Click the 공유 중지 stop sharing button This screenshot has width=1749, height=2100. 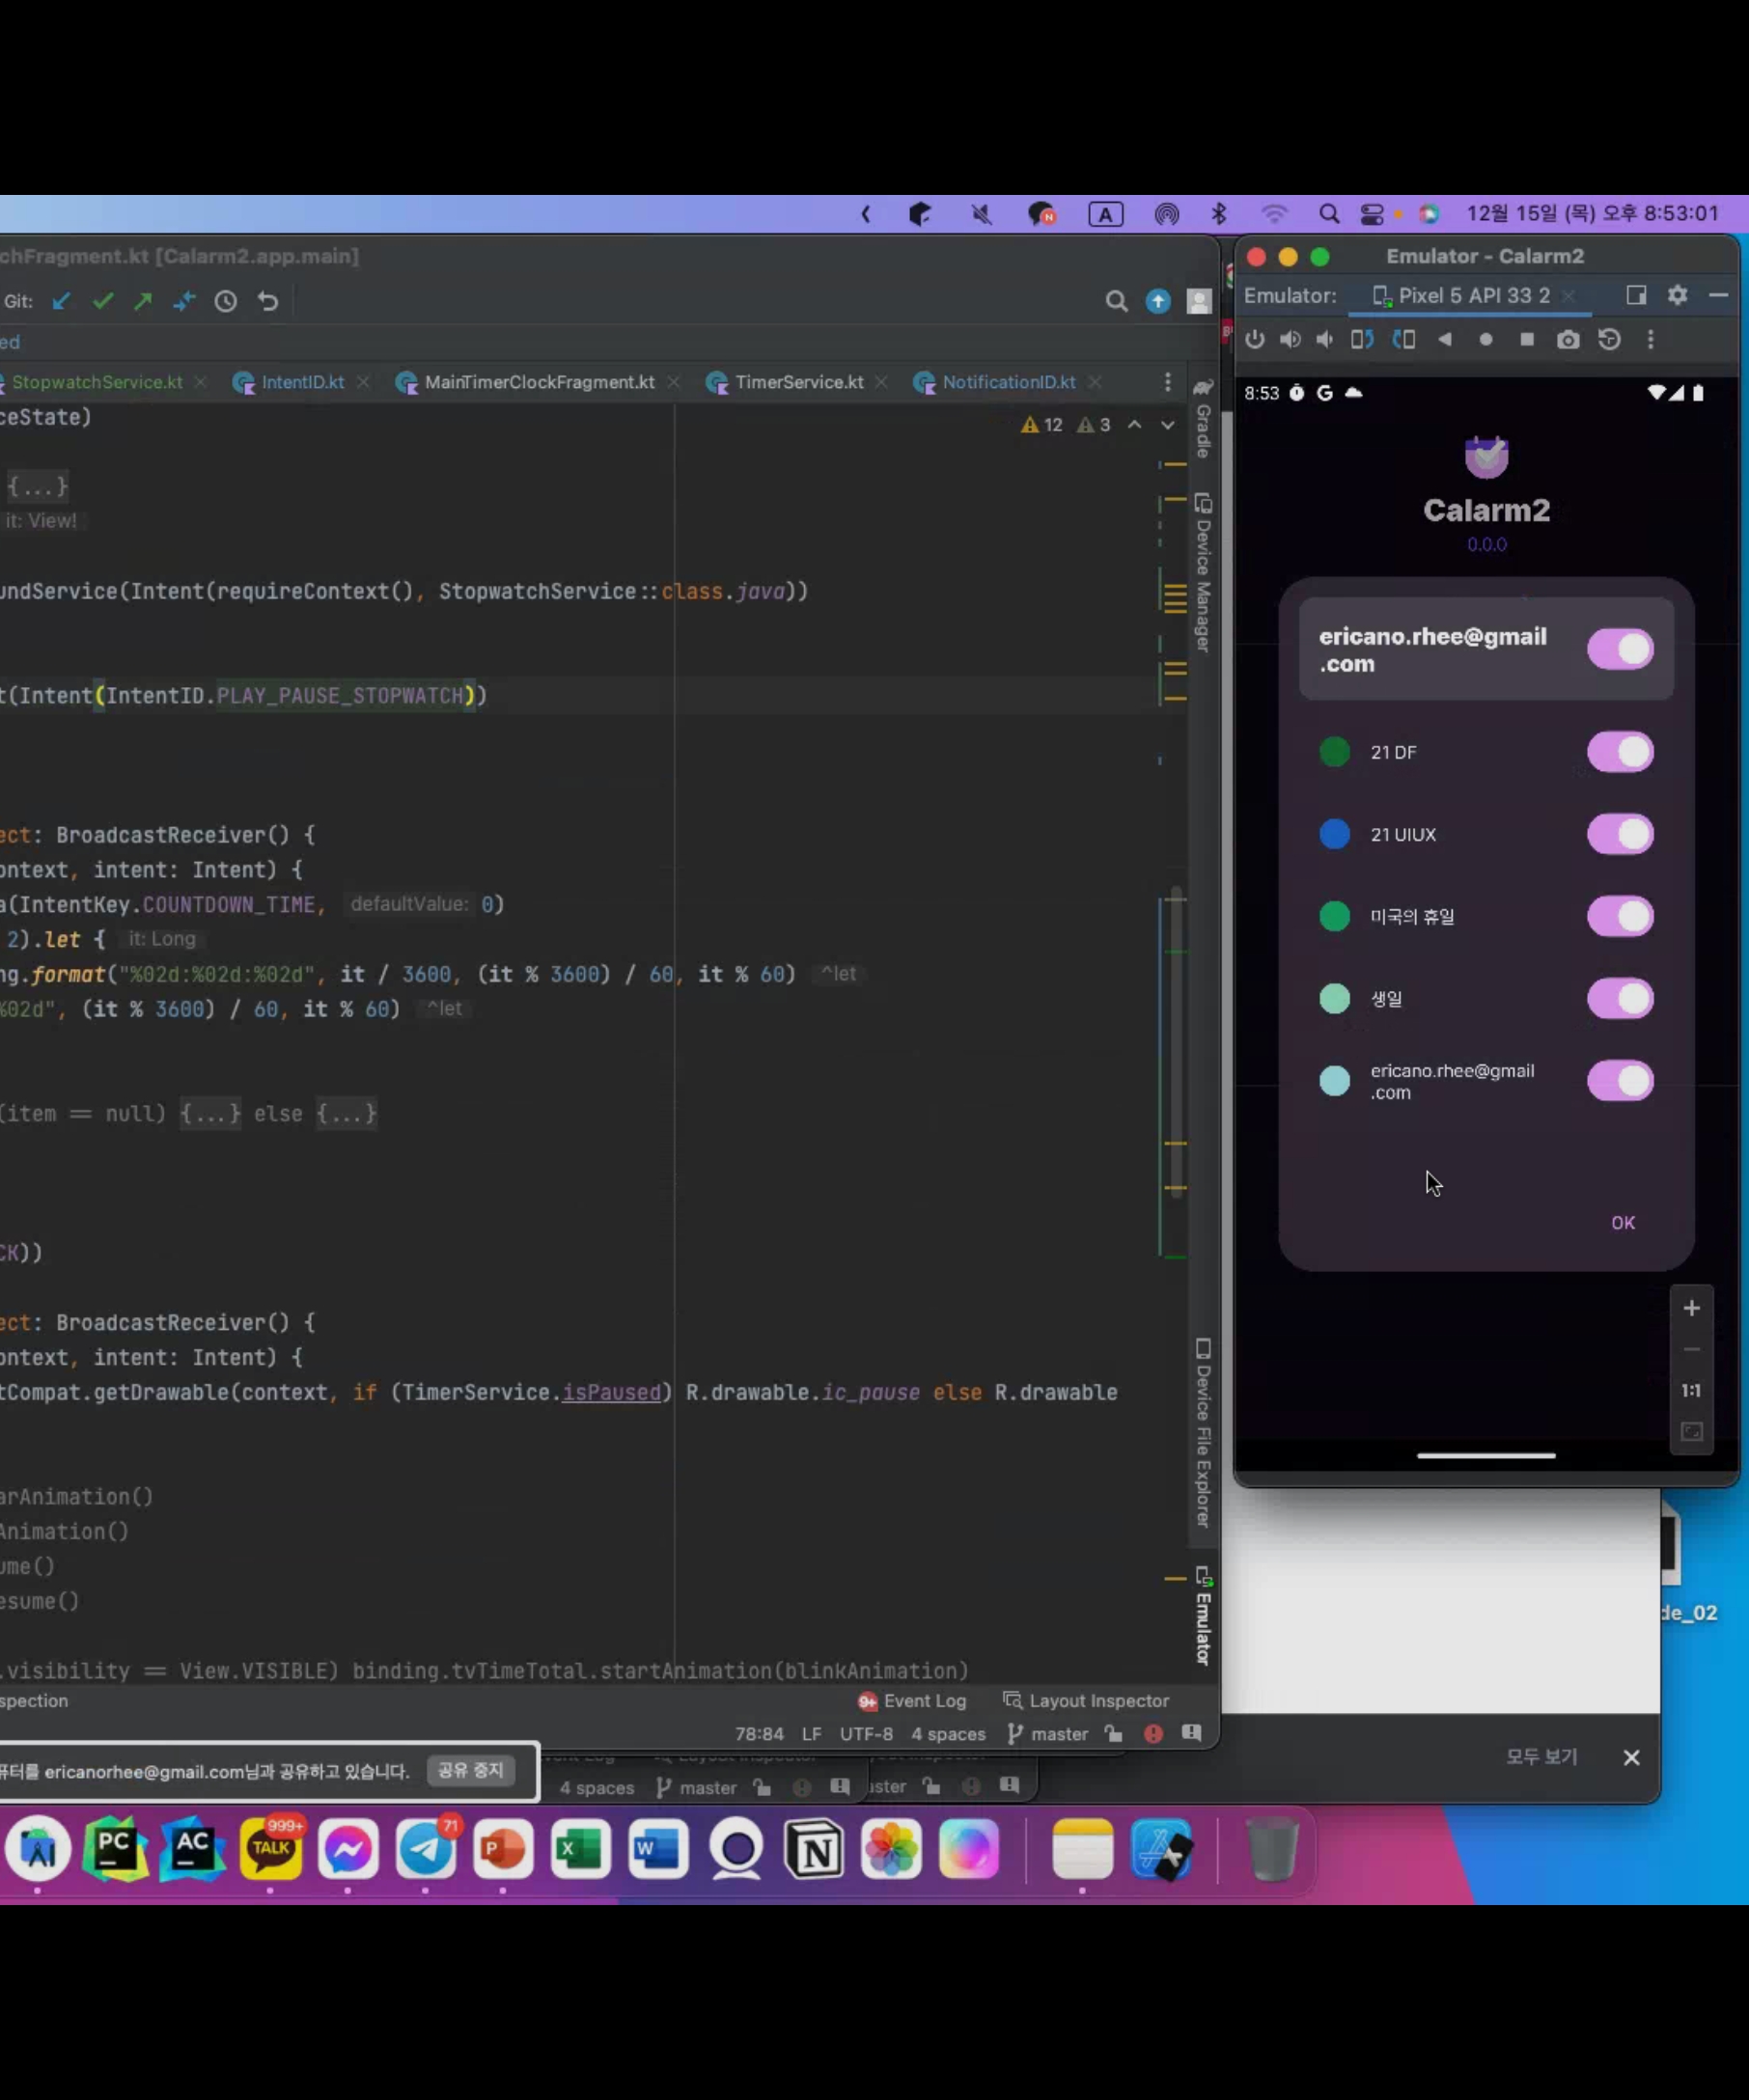[470, 1771]
